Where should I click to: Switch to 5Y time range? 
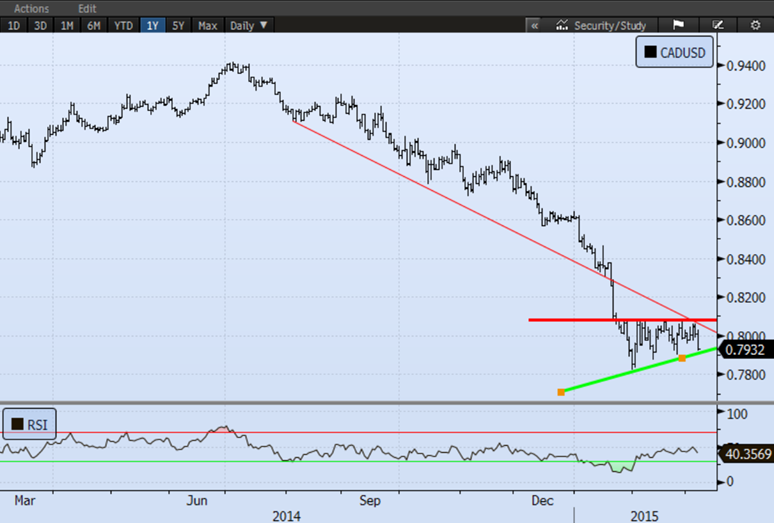tap(179, 25)
